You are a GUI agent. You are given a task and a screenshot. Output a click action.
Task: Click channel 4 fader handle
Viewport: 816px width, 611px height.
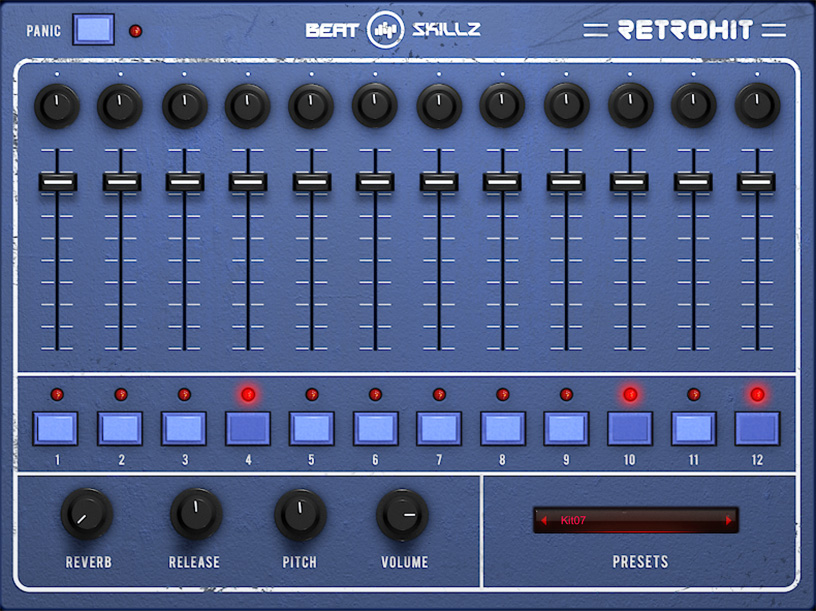pos(248,182)
